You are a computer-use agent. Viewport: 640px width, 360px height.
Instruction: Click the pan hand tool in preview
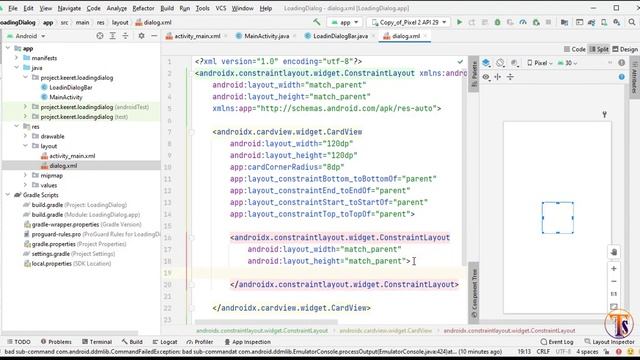613,252
